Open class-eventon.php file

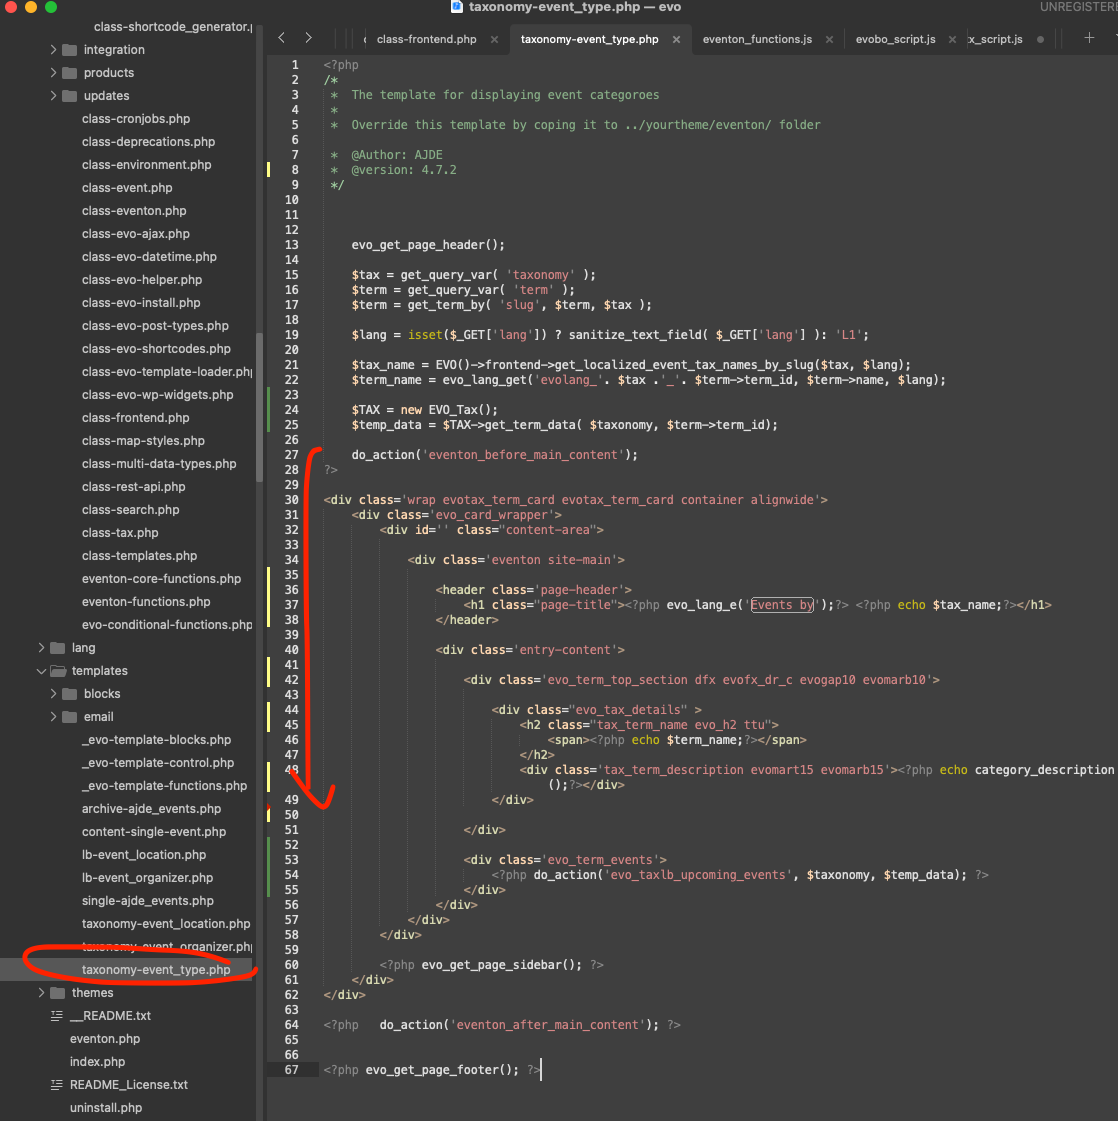pos(134,211)
